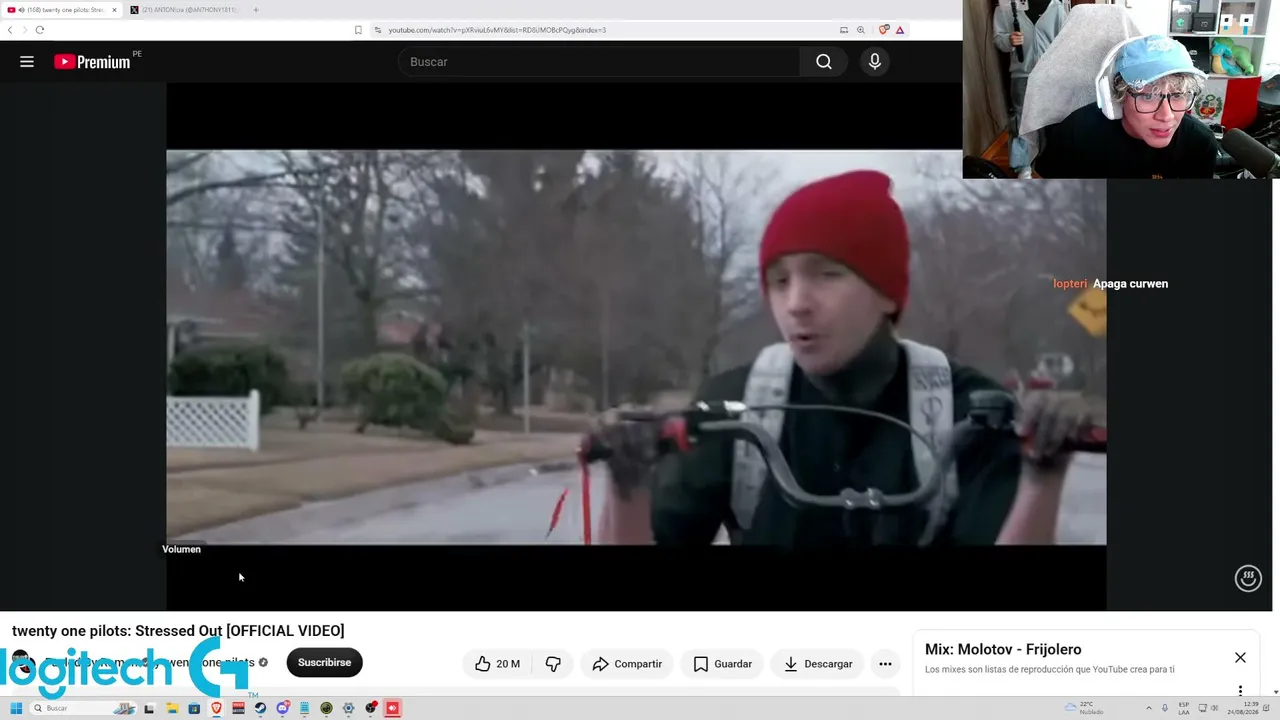1280x720 pixels.
Task: Open a new browser tab
Action: pyautogui.click(x=256, y=10)
